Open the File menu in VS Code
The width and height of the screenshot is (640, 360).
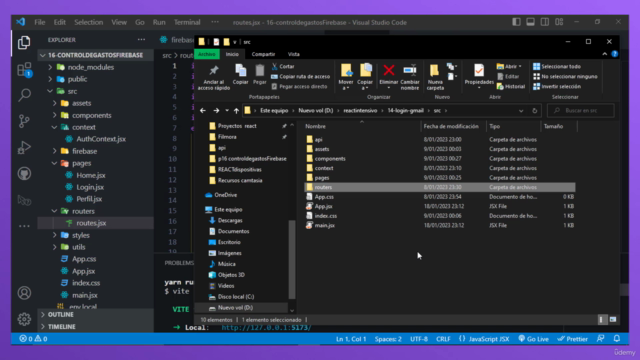coord(40,22)
